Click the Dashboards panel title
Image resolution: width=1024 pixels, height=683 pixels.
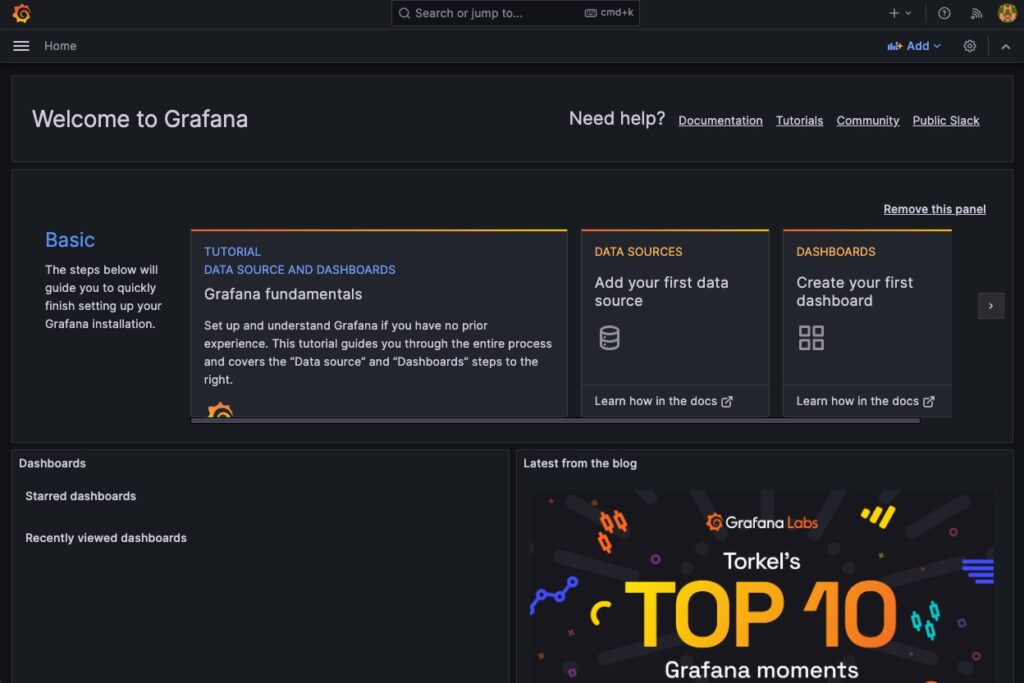click(x=52, y=463)
